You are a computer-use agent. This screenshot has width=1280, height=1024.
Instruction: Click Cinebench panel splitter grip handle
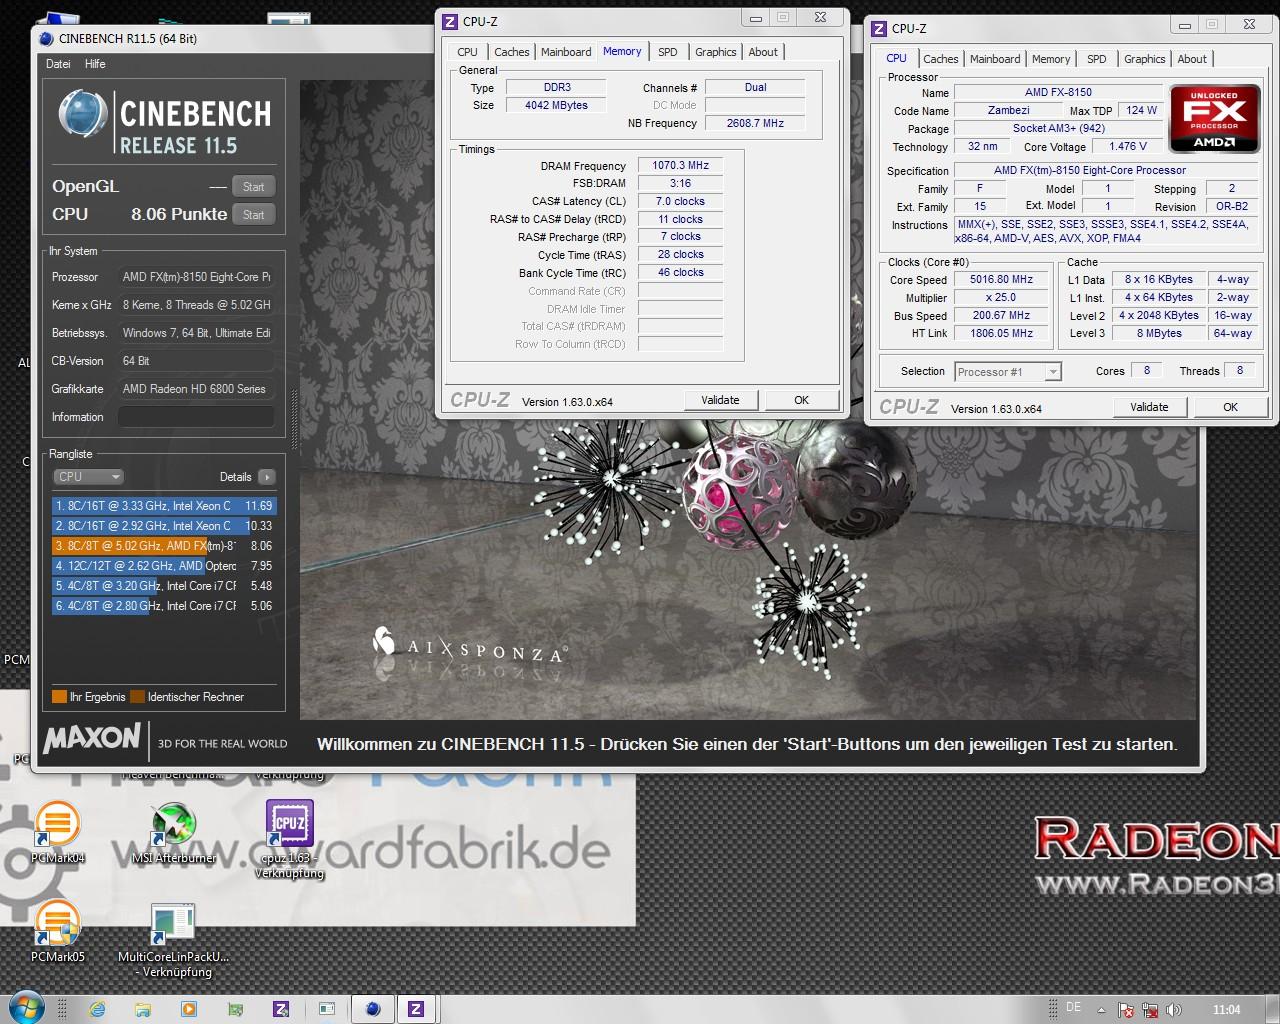coord(294,419)
